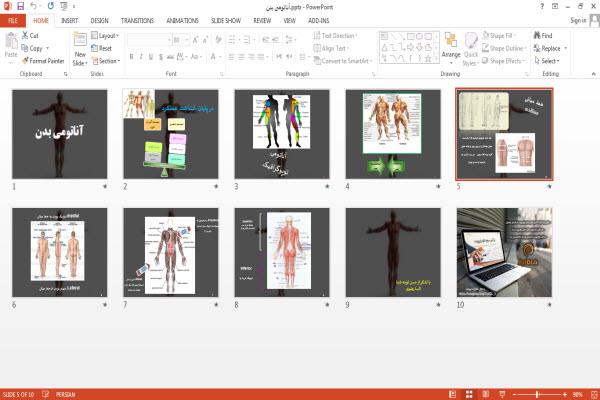The image size is (600, 400).
Task: Click the zoom in plus button
Action: tap(565, 394)
